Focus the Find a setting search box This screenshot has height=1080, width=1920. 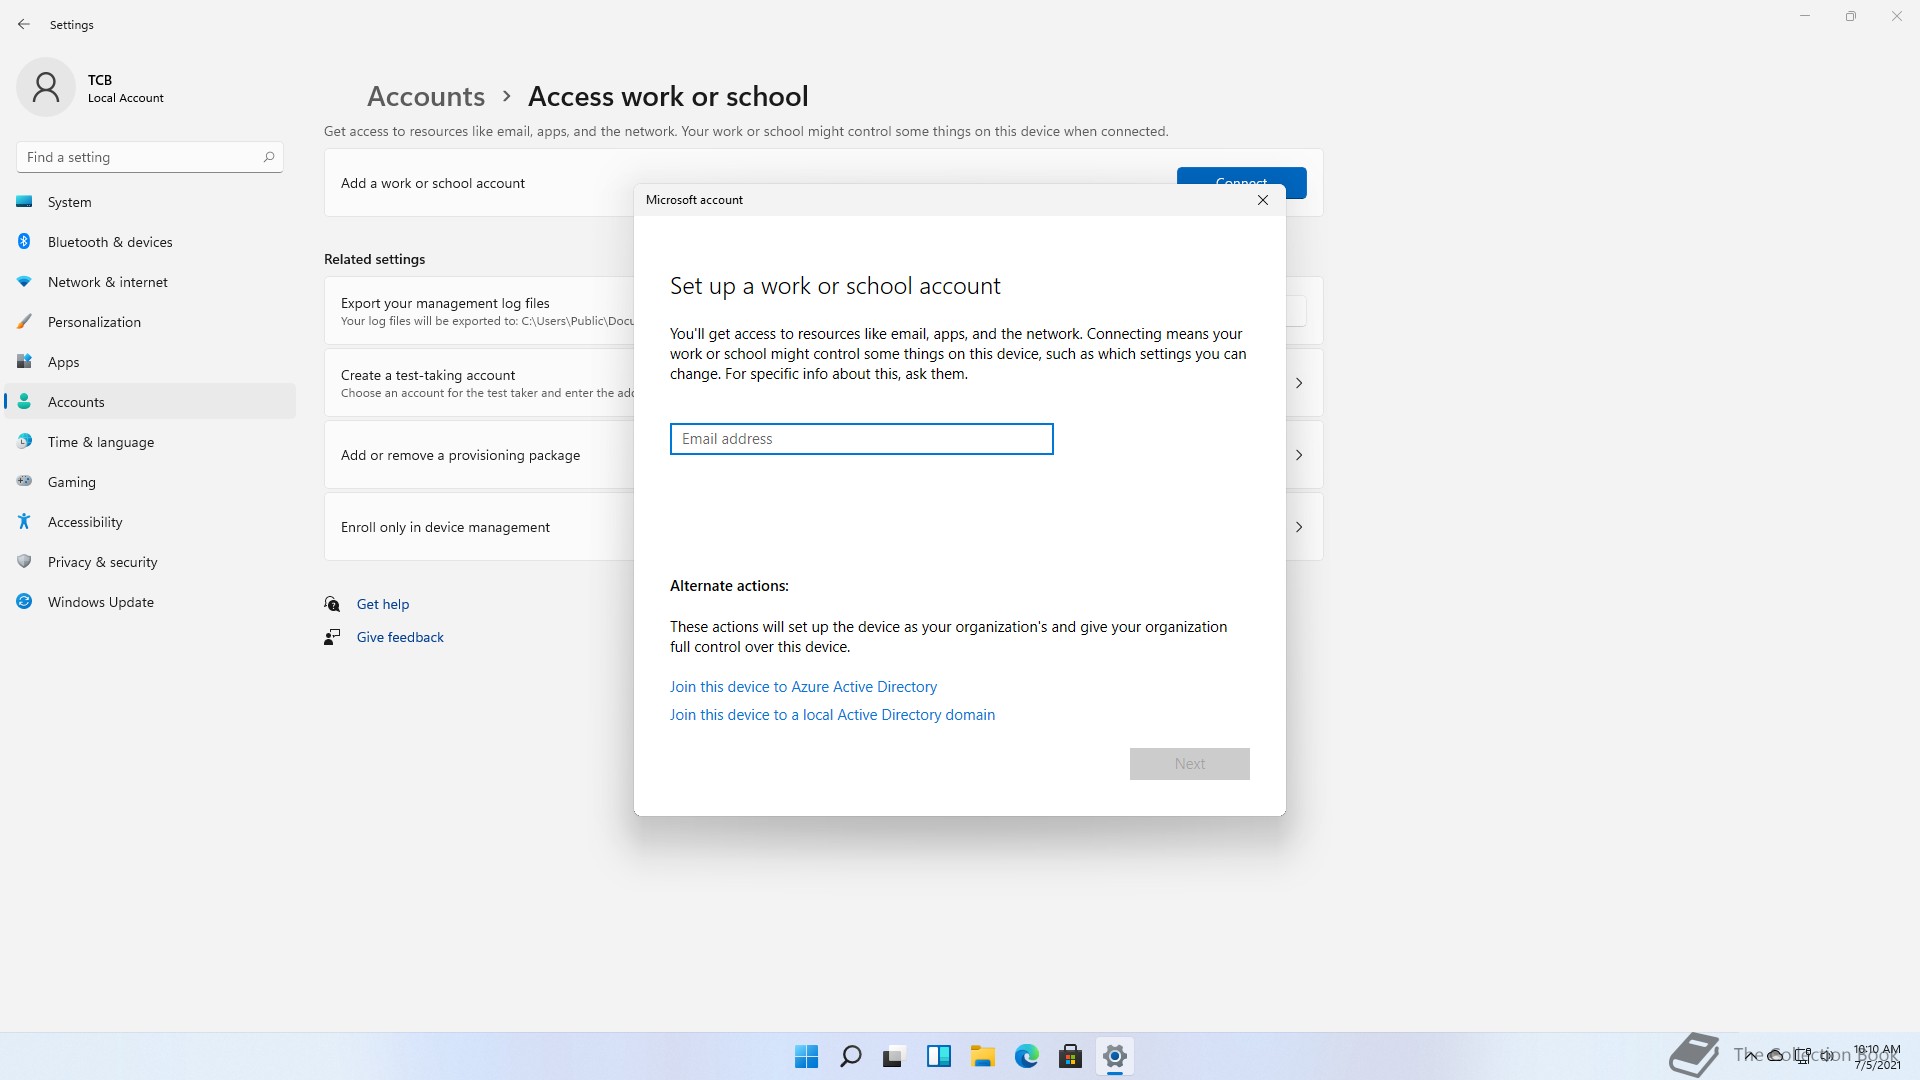tap(150, 157)
